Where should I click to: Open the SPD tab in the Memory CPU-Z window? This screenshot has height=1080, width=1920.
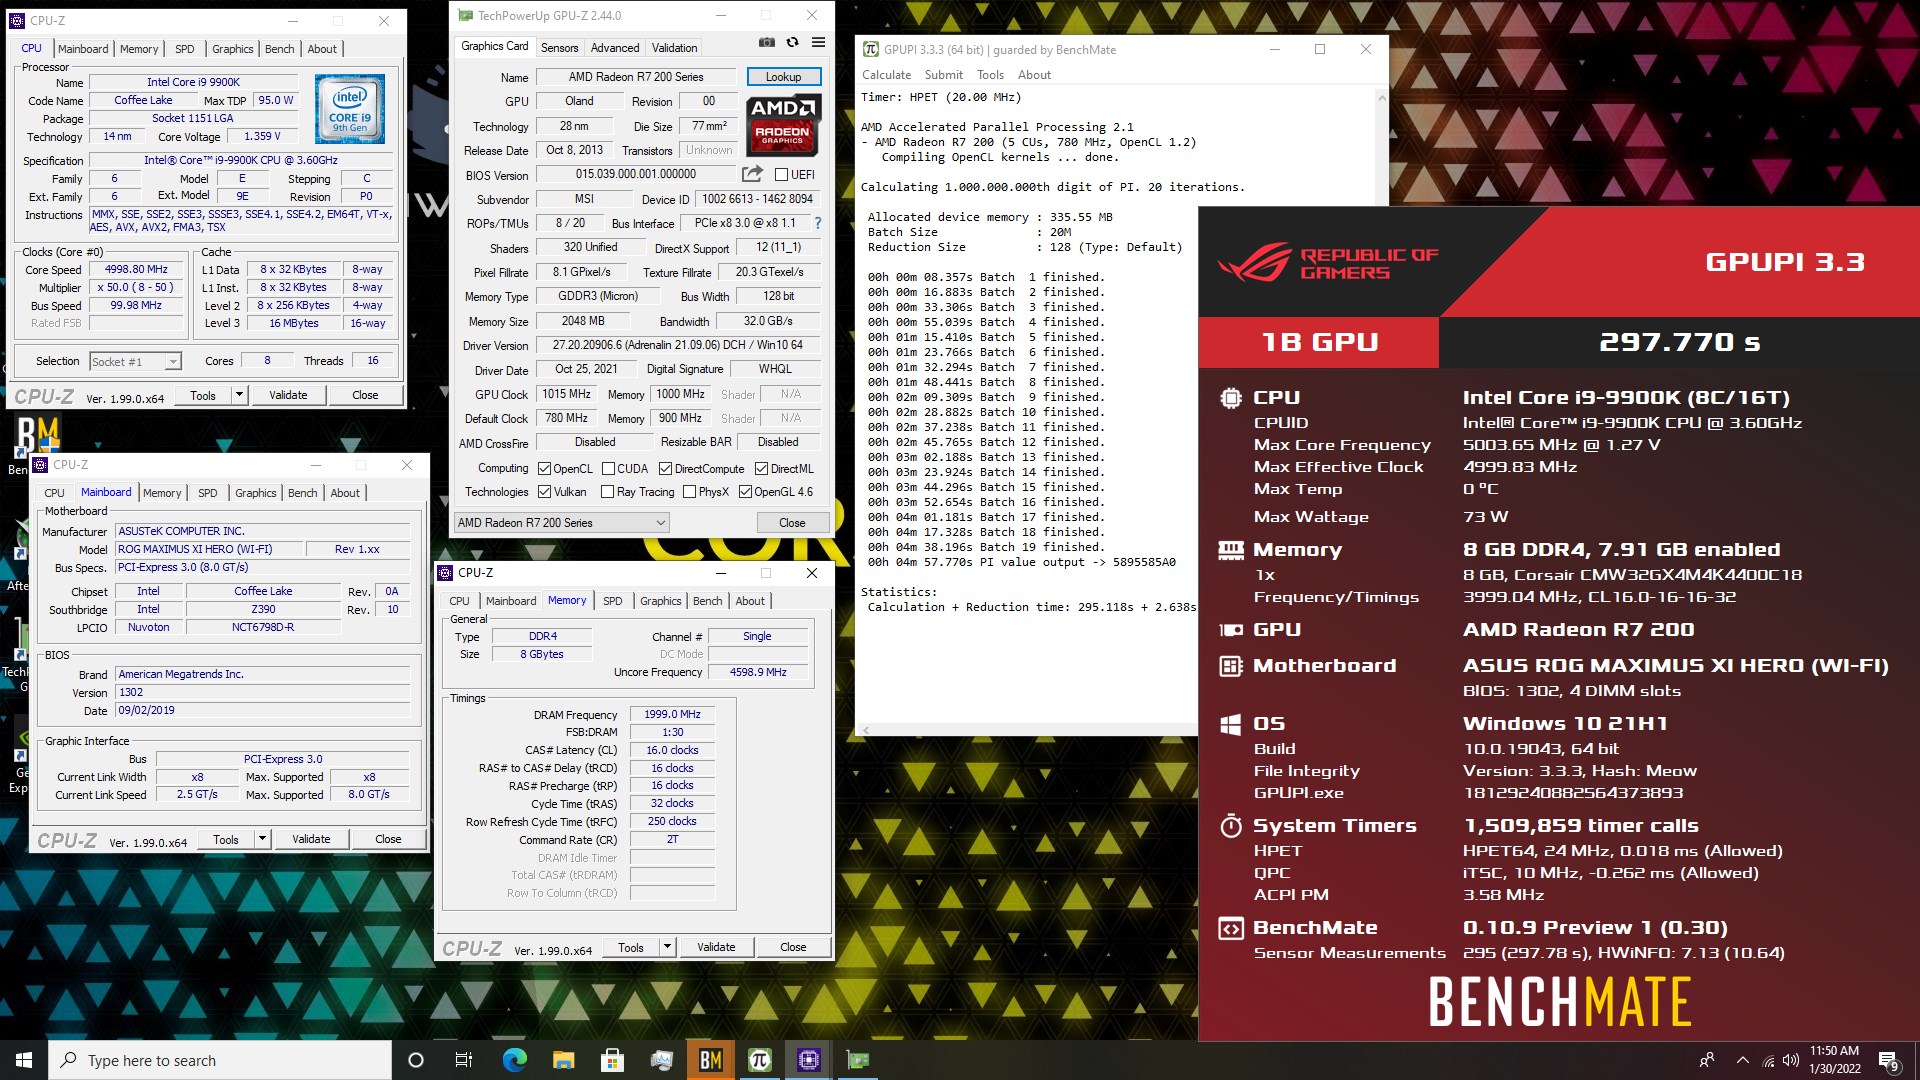pyautogui.click(x=612, y=601)
